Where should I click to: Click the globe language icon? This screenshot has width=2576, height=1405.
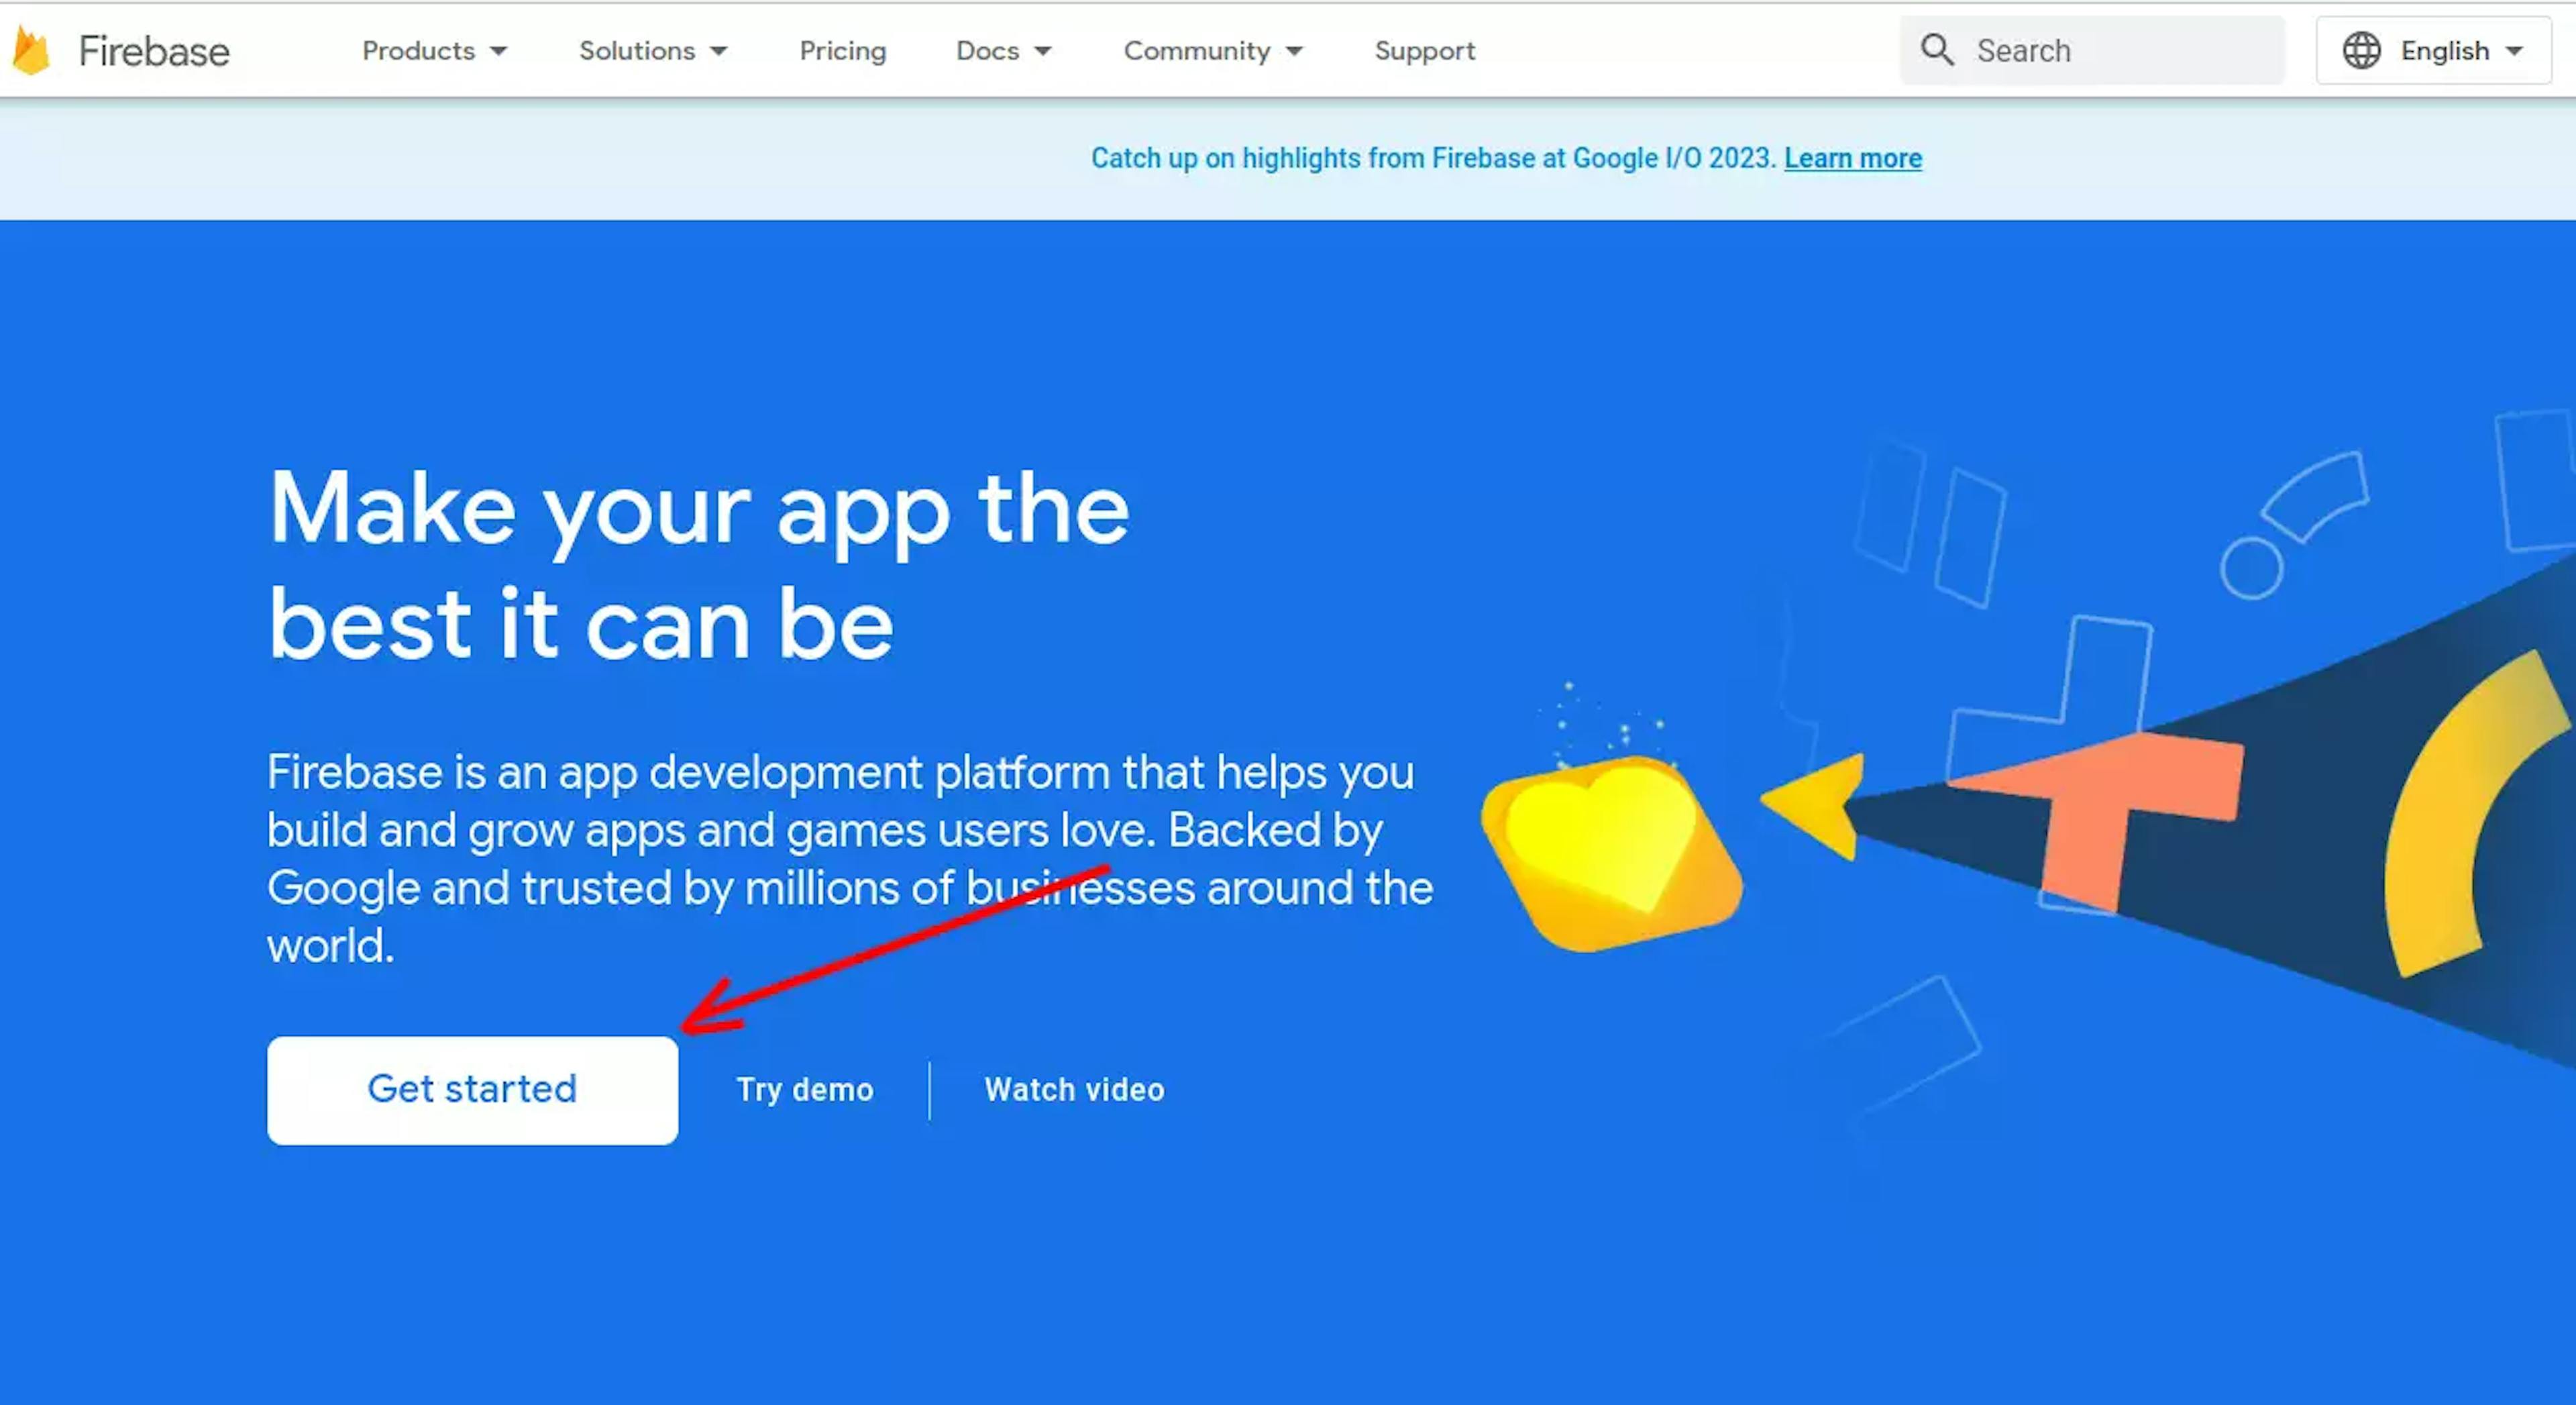tap(2361, 50)
